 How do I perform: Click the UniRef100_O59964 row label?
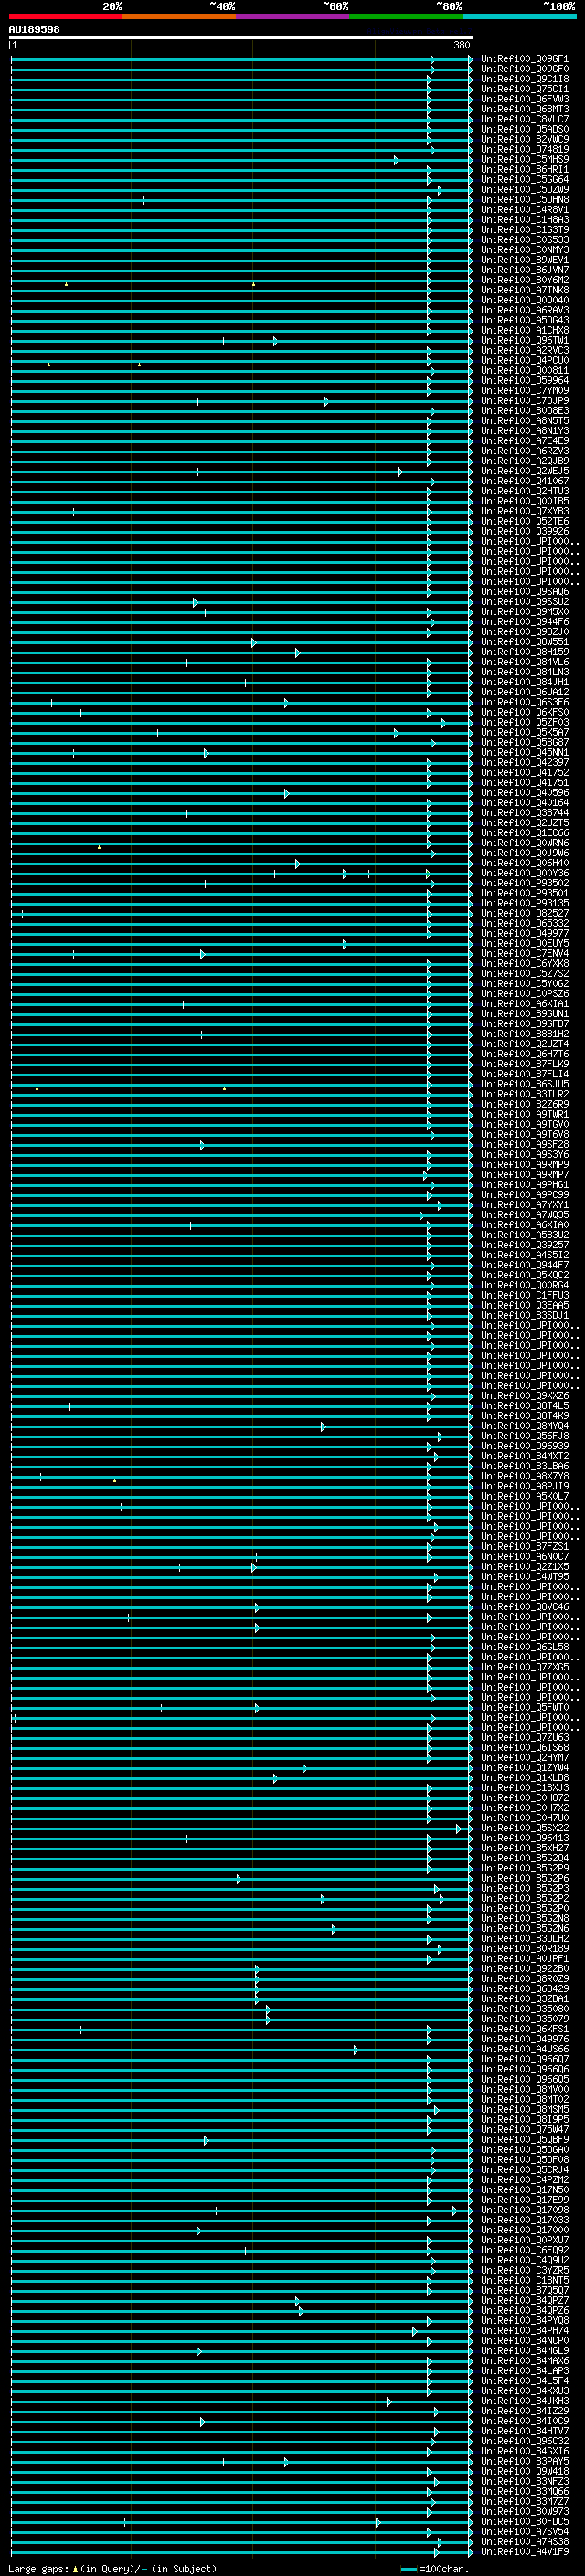pyautogui.click(x=525, y=381)
